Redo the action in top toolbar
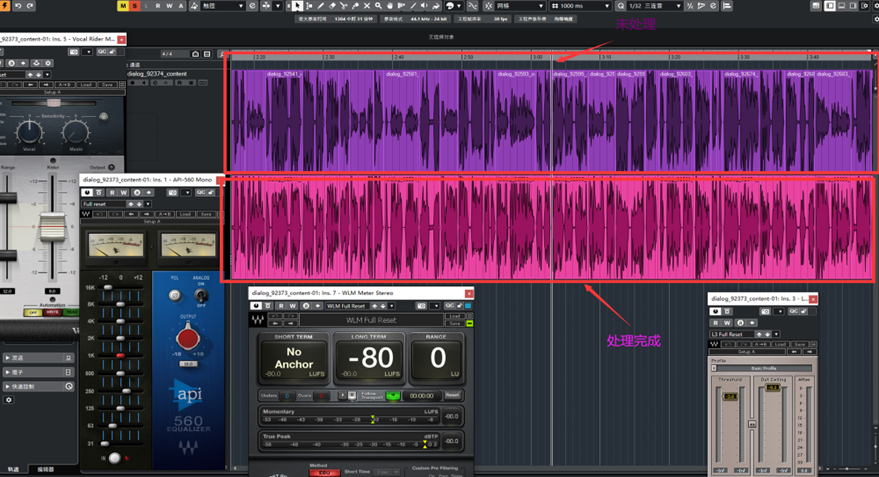 tap(30, 6)
